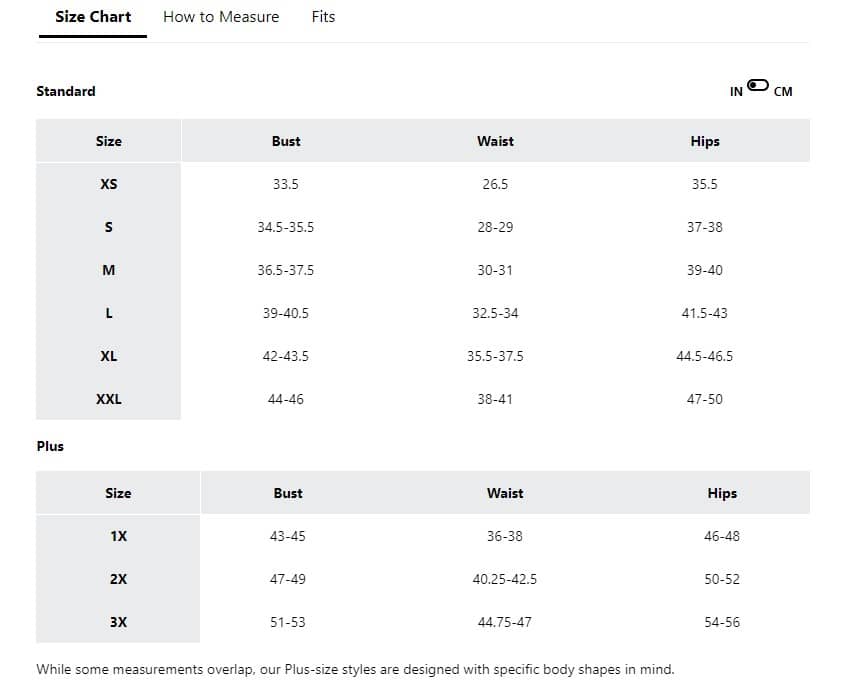Click the XL waist value 35.5-37.5
Image resolution: width=860 pixels, height=681 pixels.
[495, 357]
